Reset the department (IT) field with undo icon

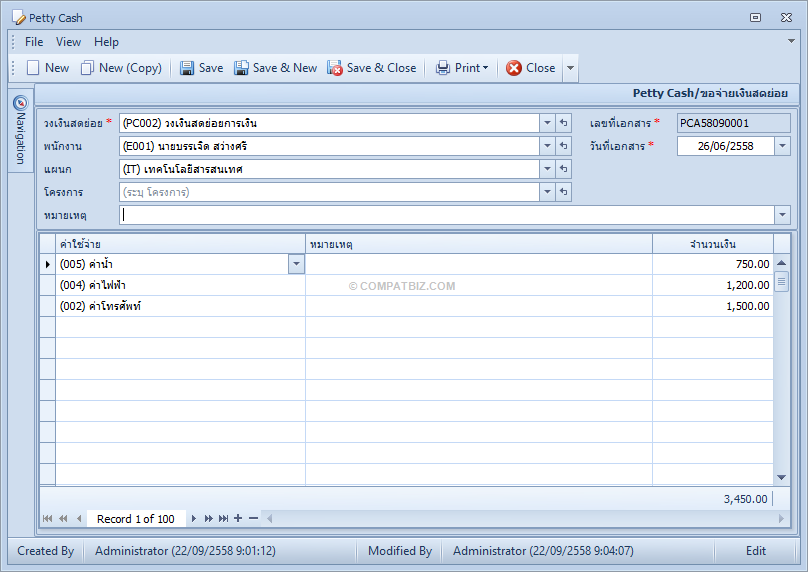(x=564, y=169)
